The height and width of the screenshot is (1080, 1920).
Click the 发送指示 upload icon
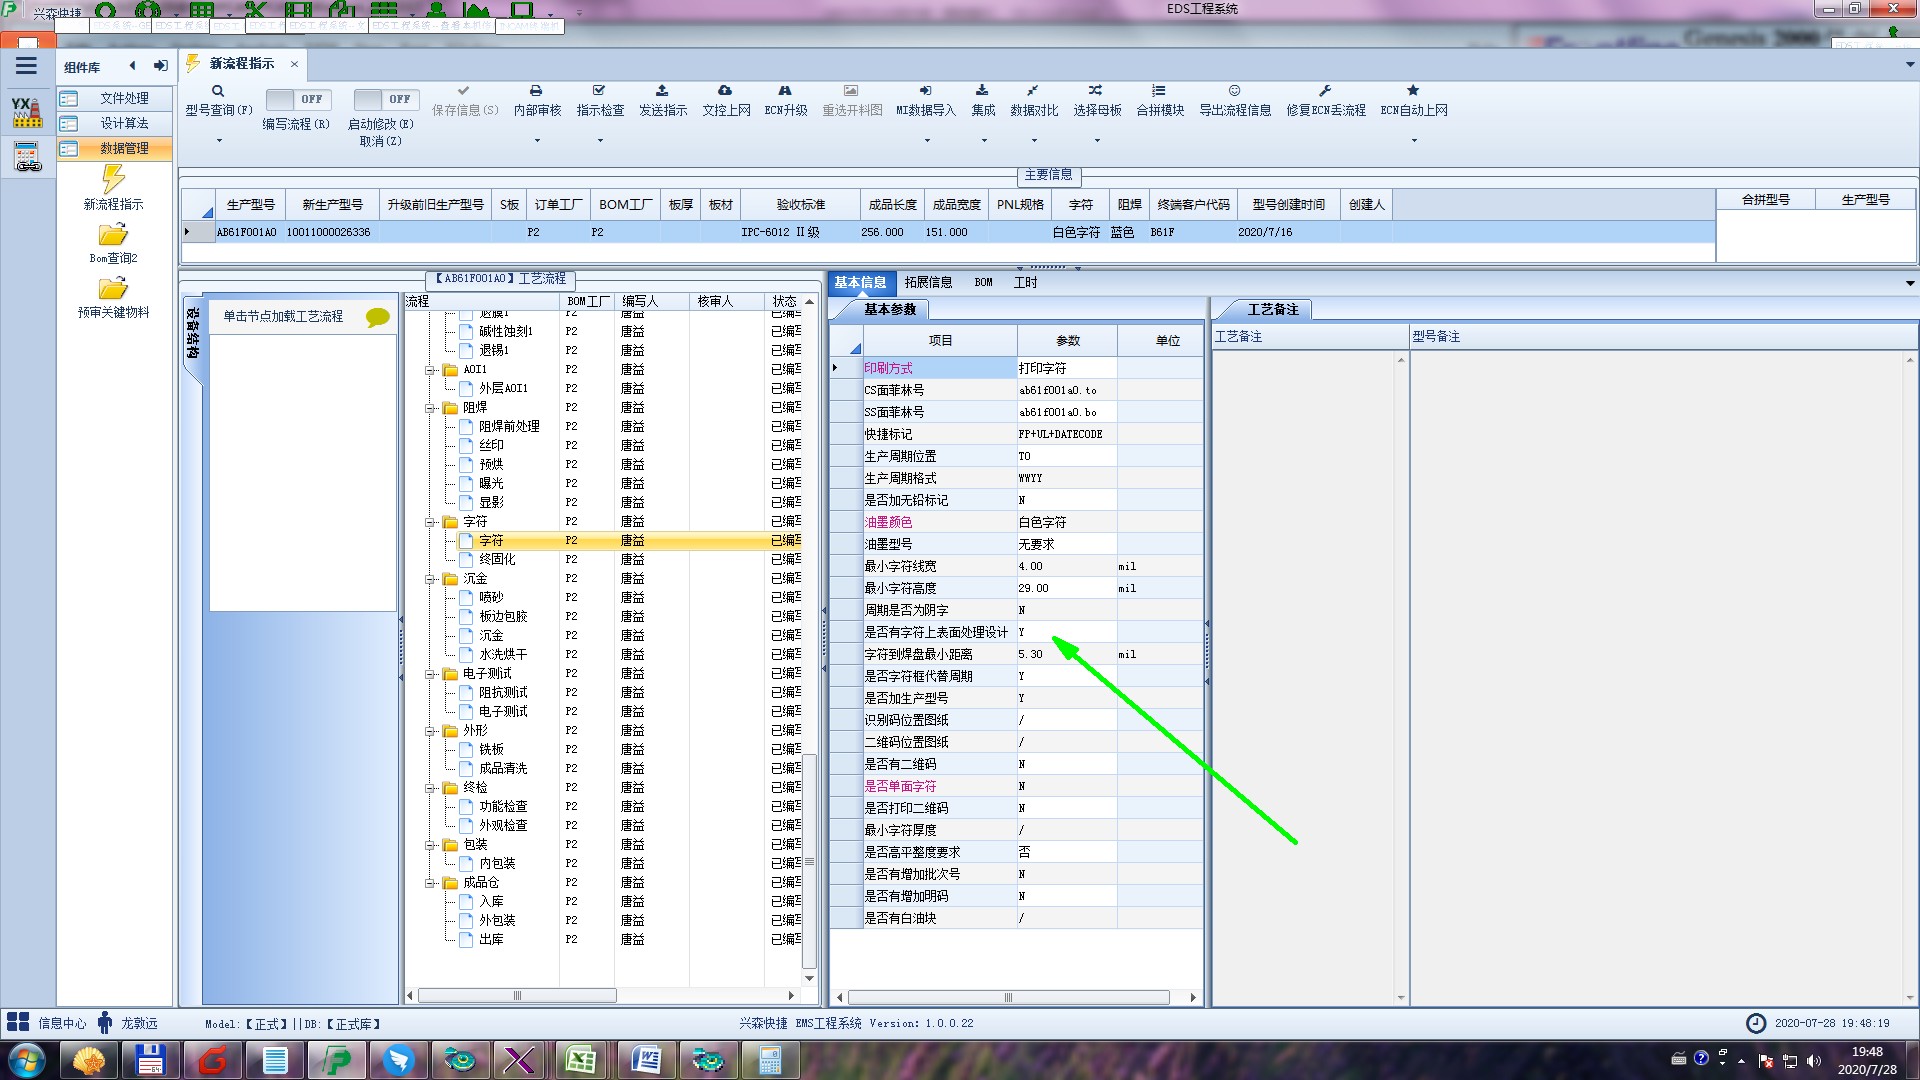pyautogui.click(x=662, y=91)
